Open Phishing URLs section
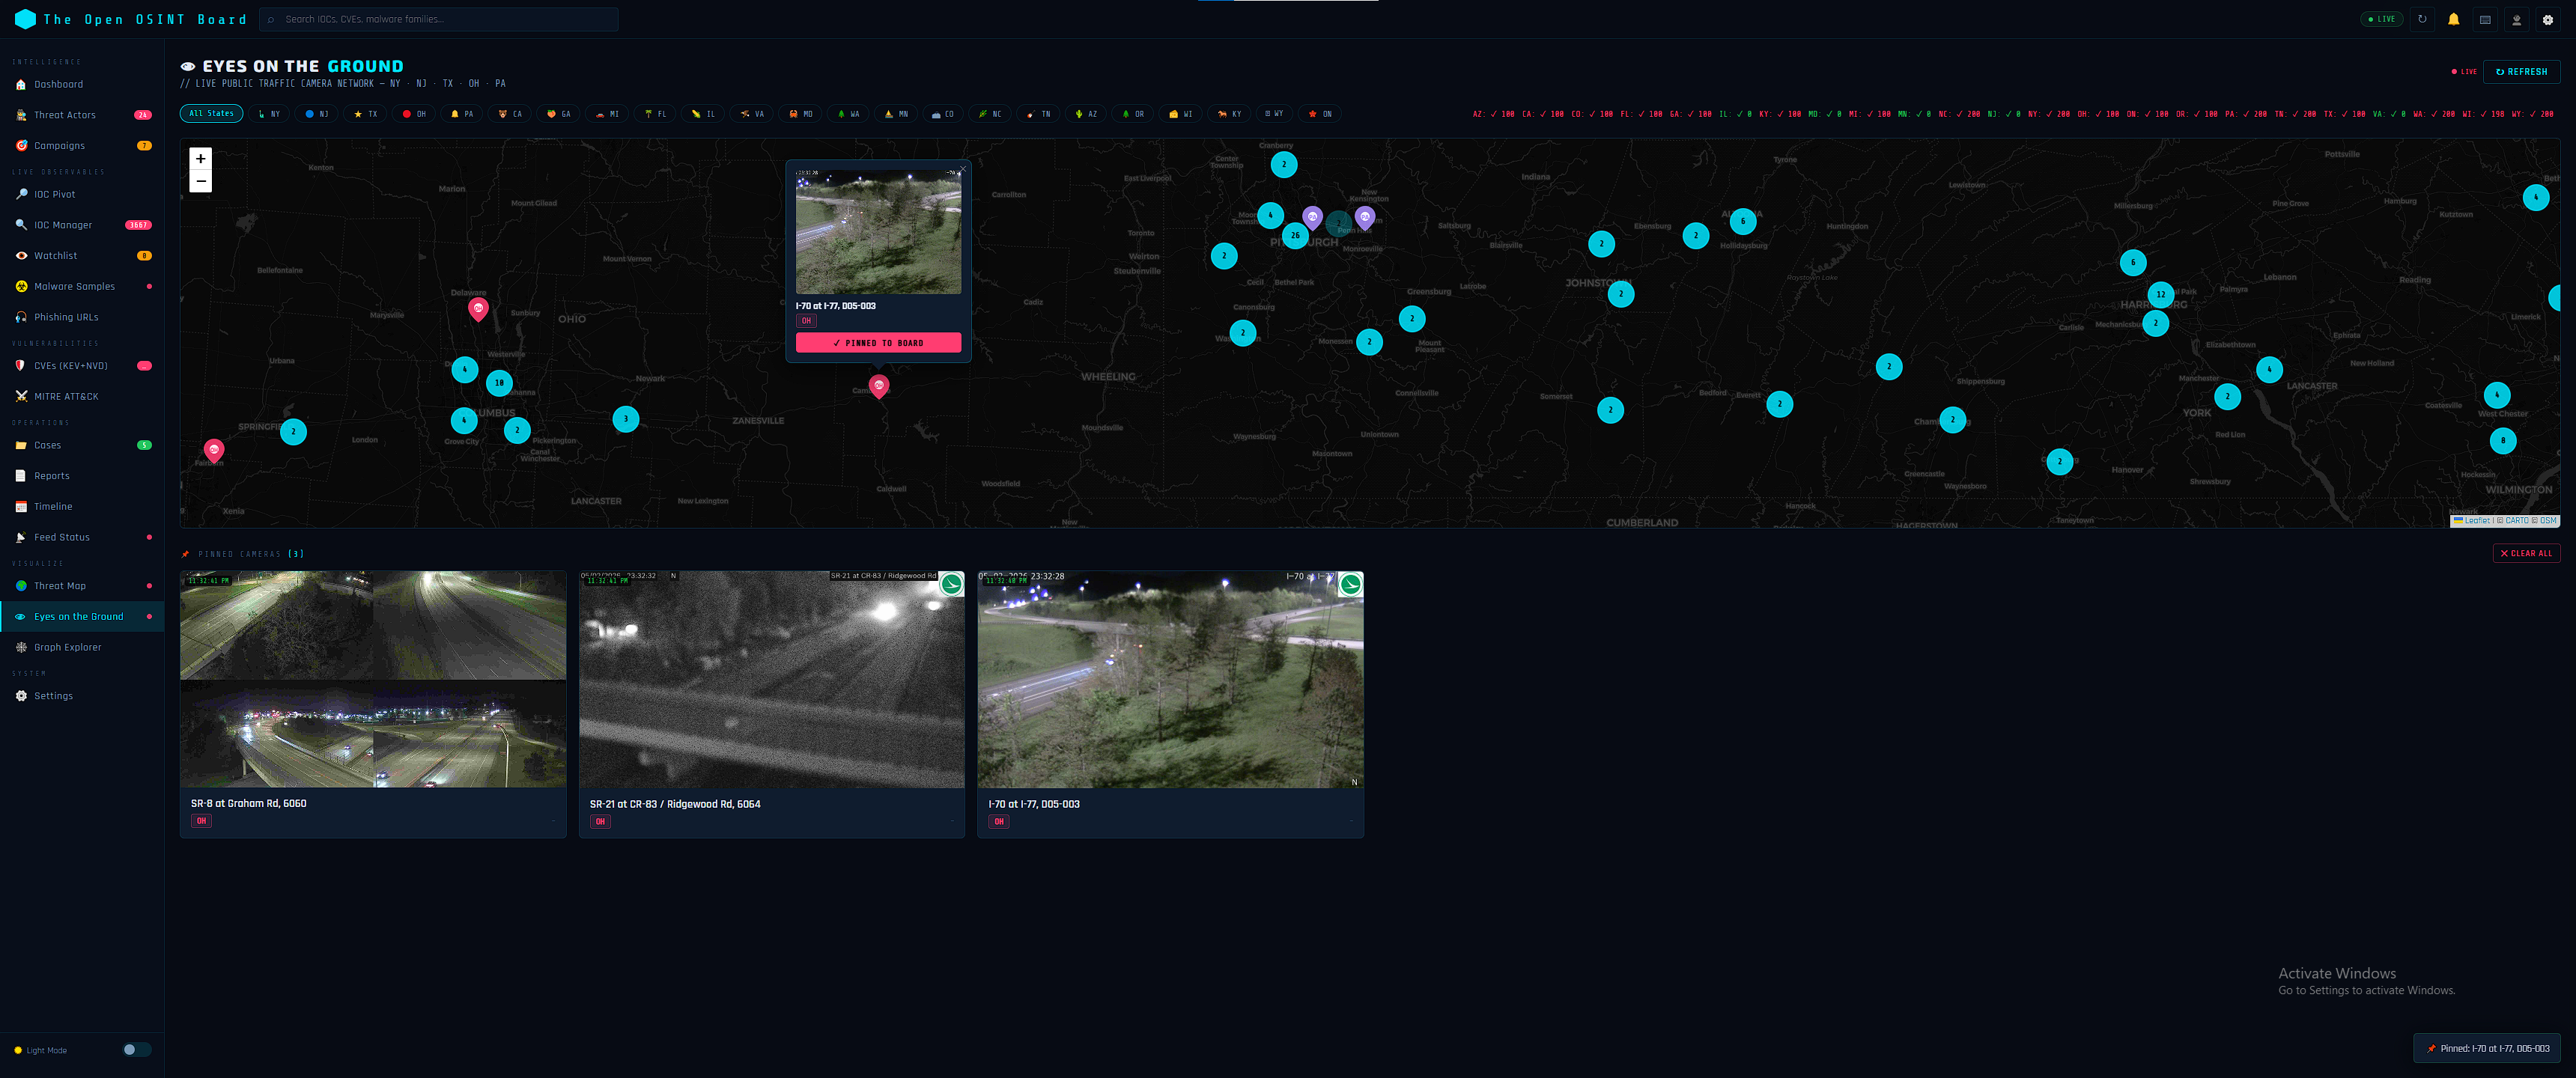2576x1078 pixels. tap(82, 318)
